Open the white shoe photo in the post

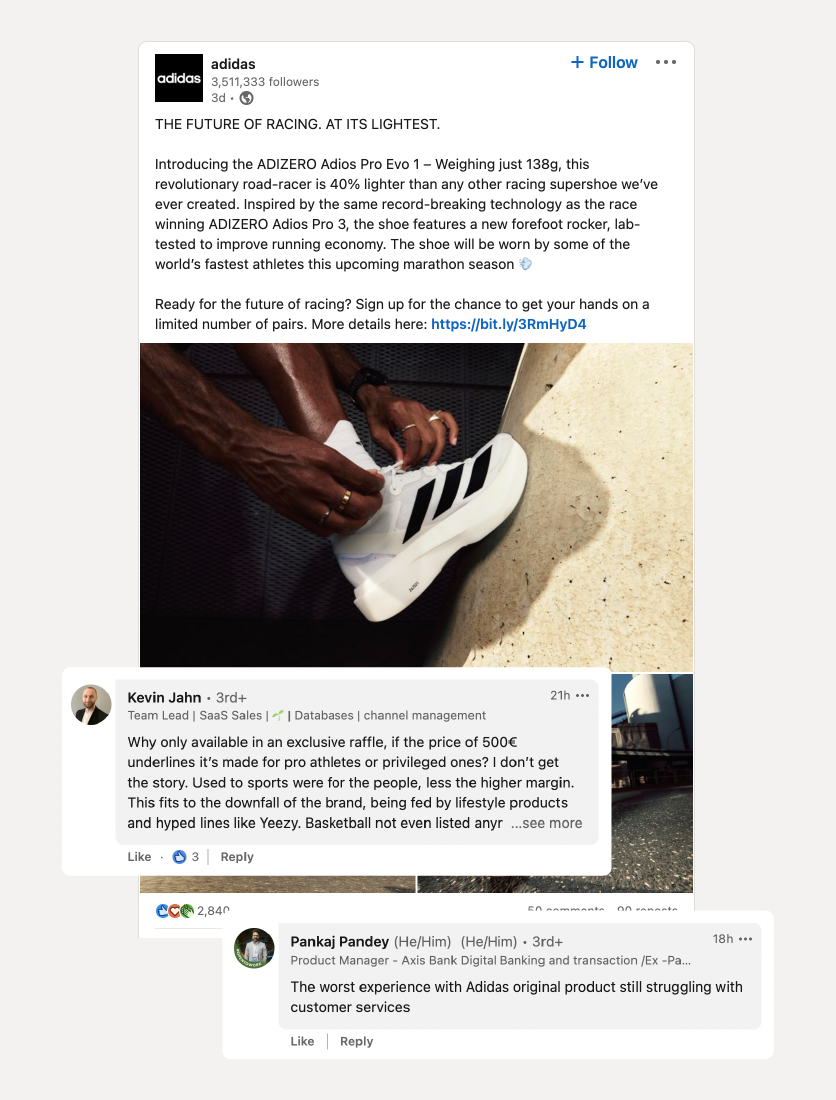416,505
